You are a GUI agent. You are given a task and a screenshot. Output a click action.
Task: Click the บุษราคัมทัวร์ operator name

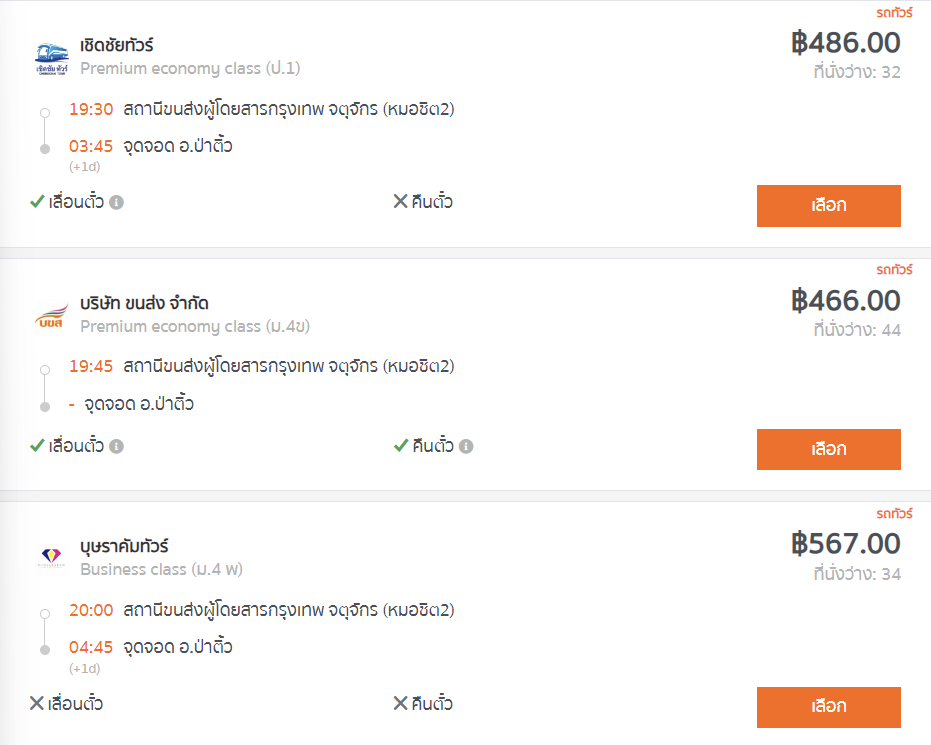coord(125,546)
